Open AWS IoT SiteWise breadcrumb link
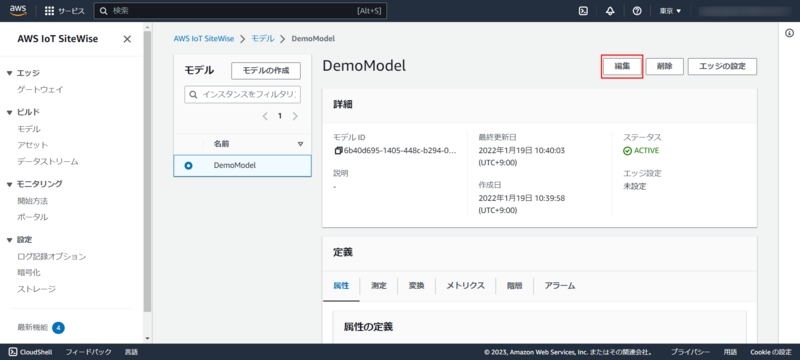 point(204,39)
